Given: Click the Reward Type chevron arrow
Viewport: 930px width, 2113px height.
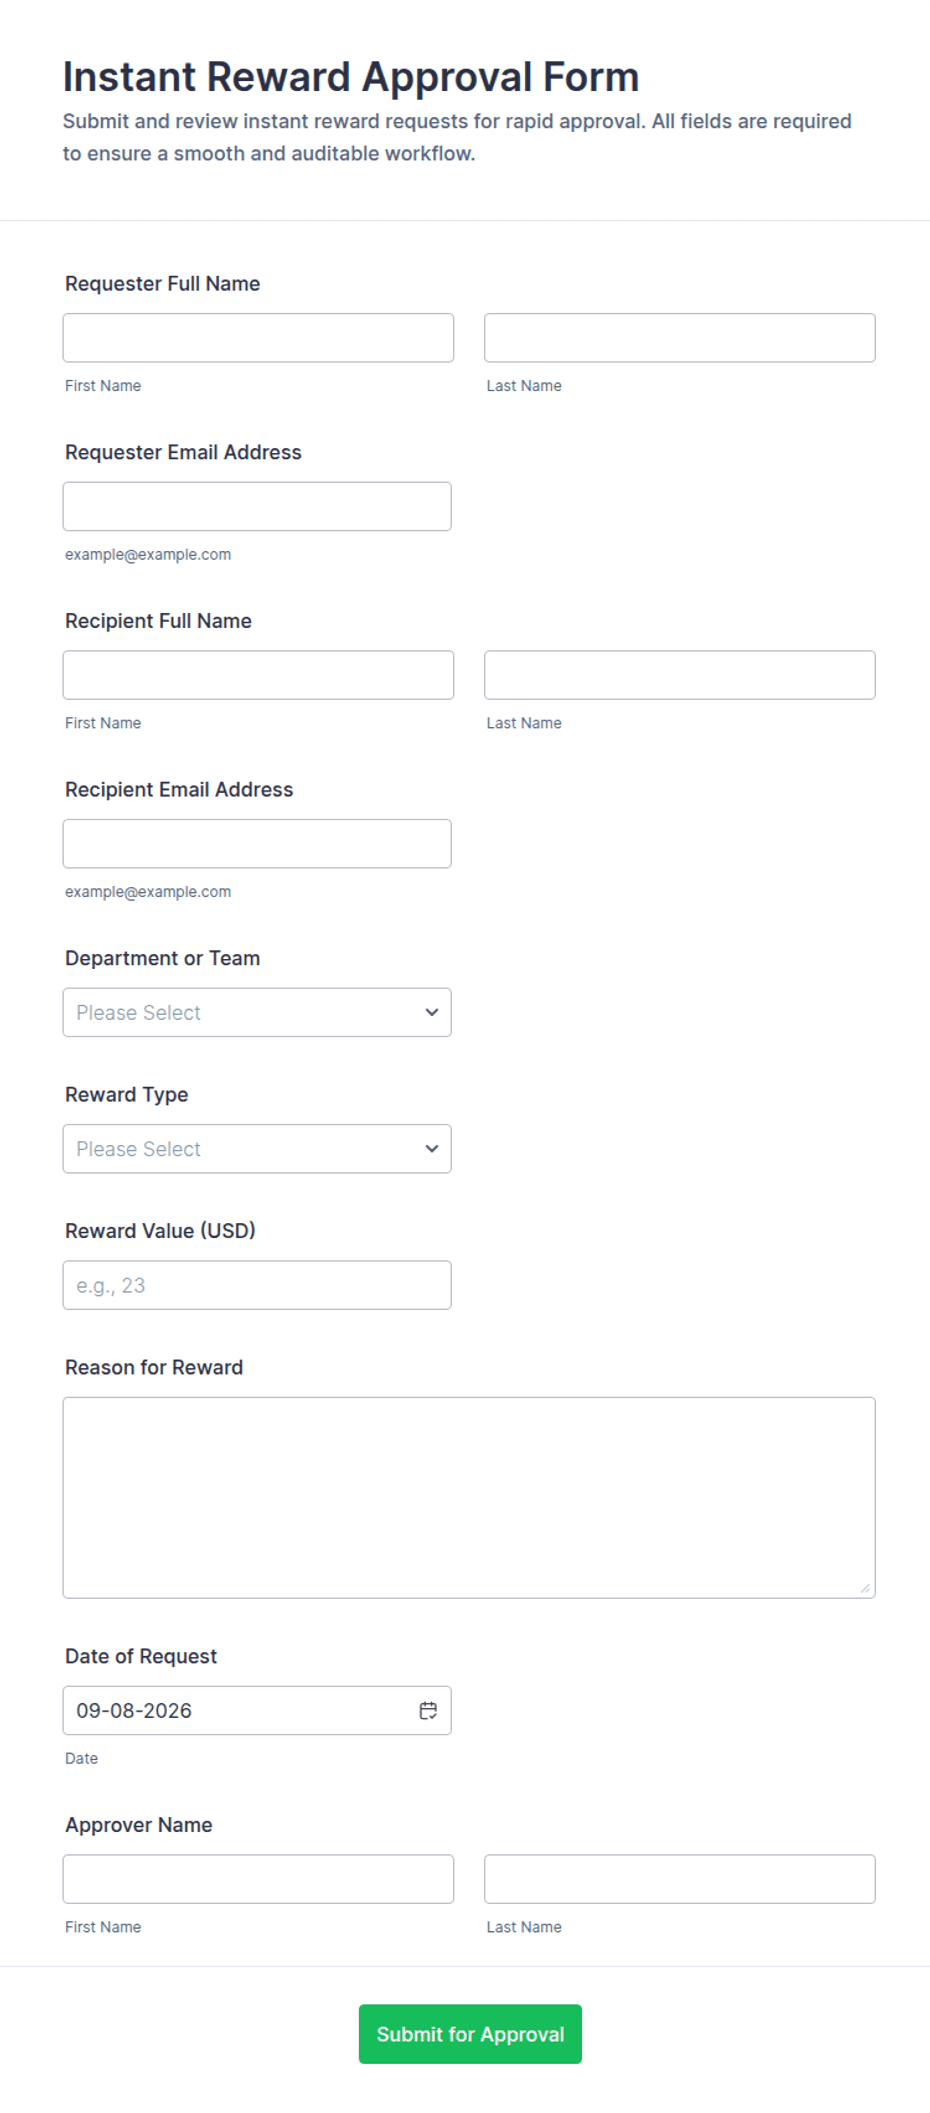Looking at the screenshot, I should pyautogui.click(x=432, y=1148).
